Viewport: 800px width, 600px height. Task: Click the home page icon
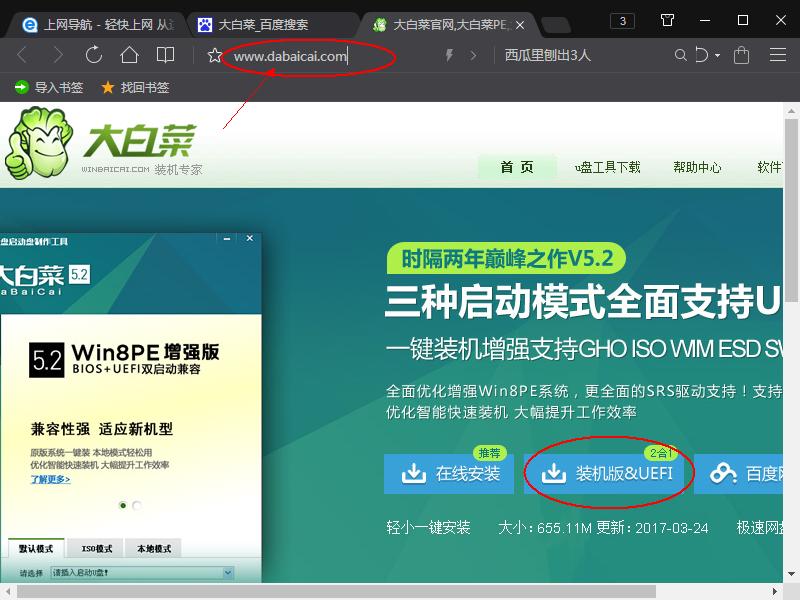pyautogui.click(x=128, y=56)
